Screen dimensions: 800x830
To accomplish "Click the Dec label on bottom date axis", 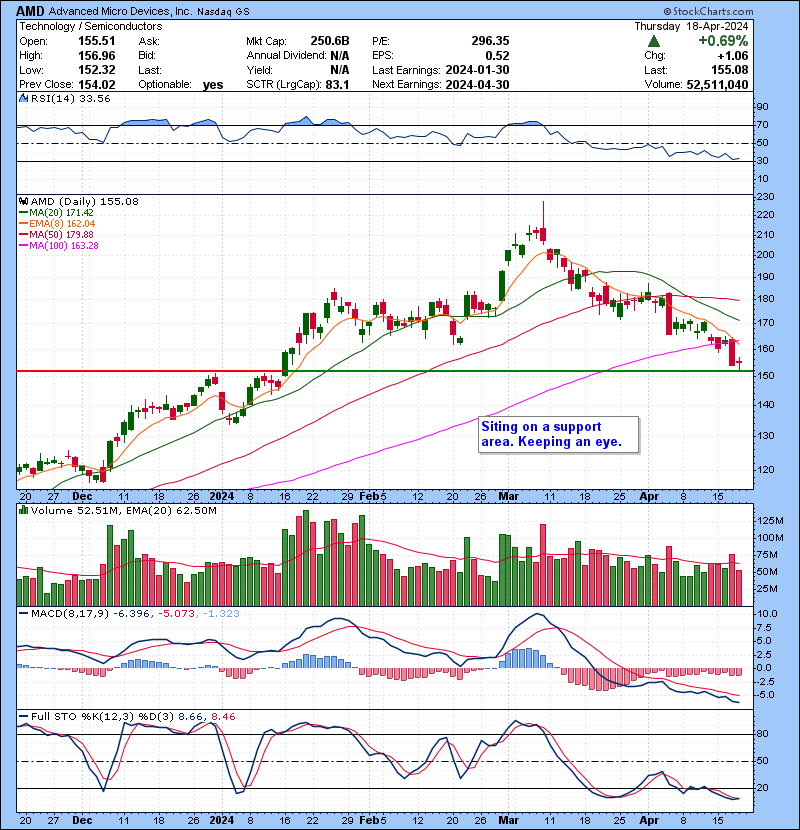I will [82, 820].
